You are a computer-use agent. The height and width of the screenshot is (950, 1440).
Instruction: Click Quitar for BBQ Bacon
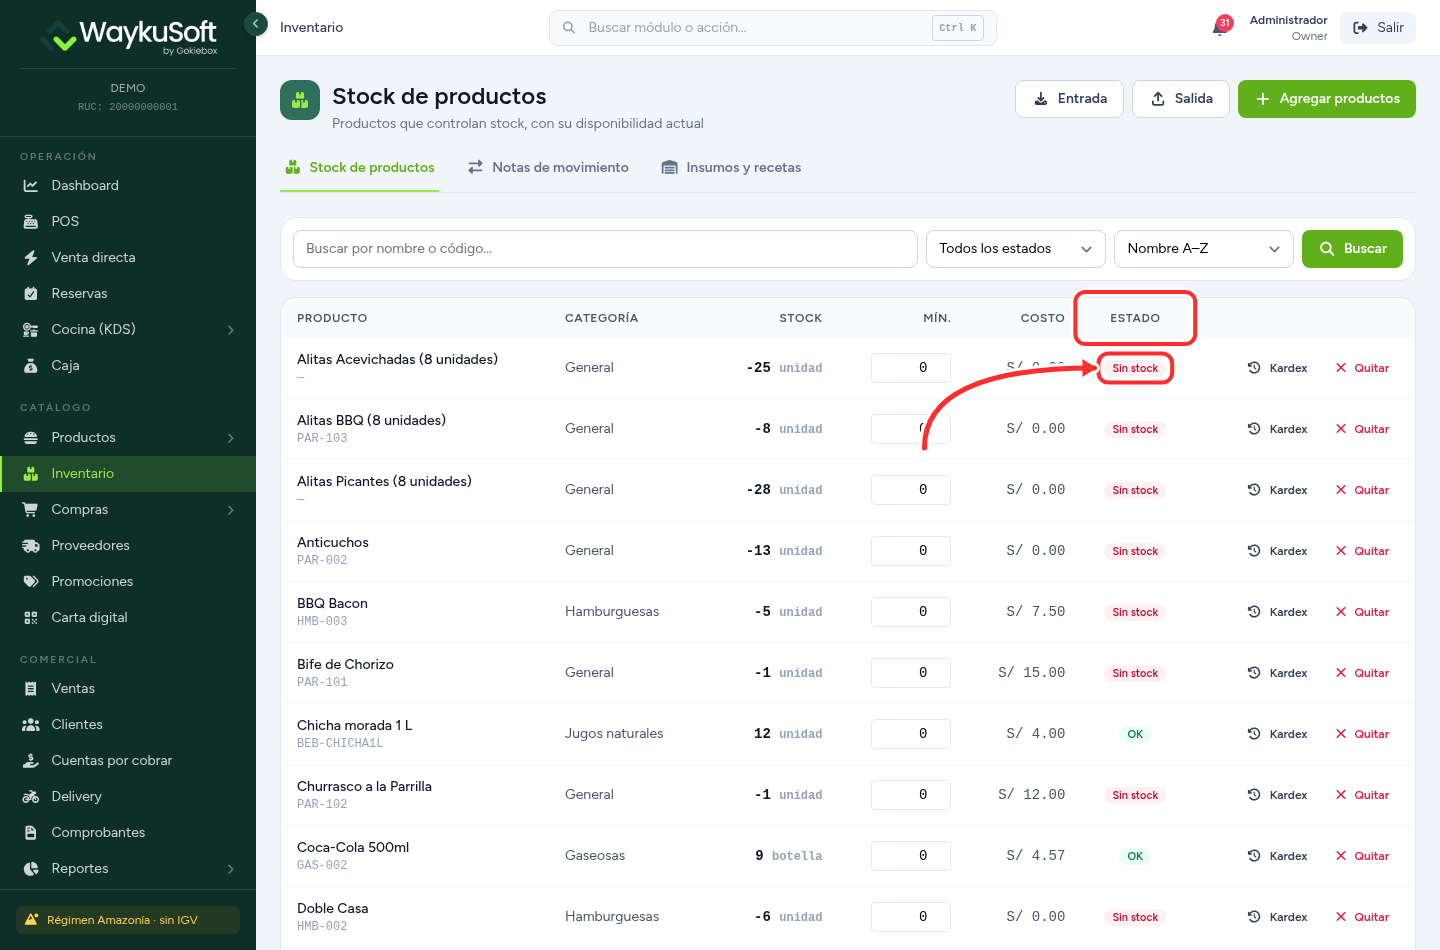pyautogui.click(x=1362, y=612)
